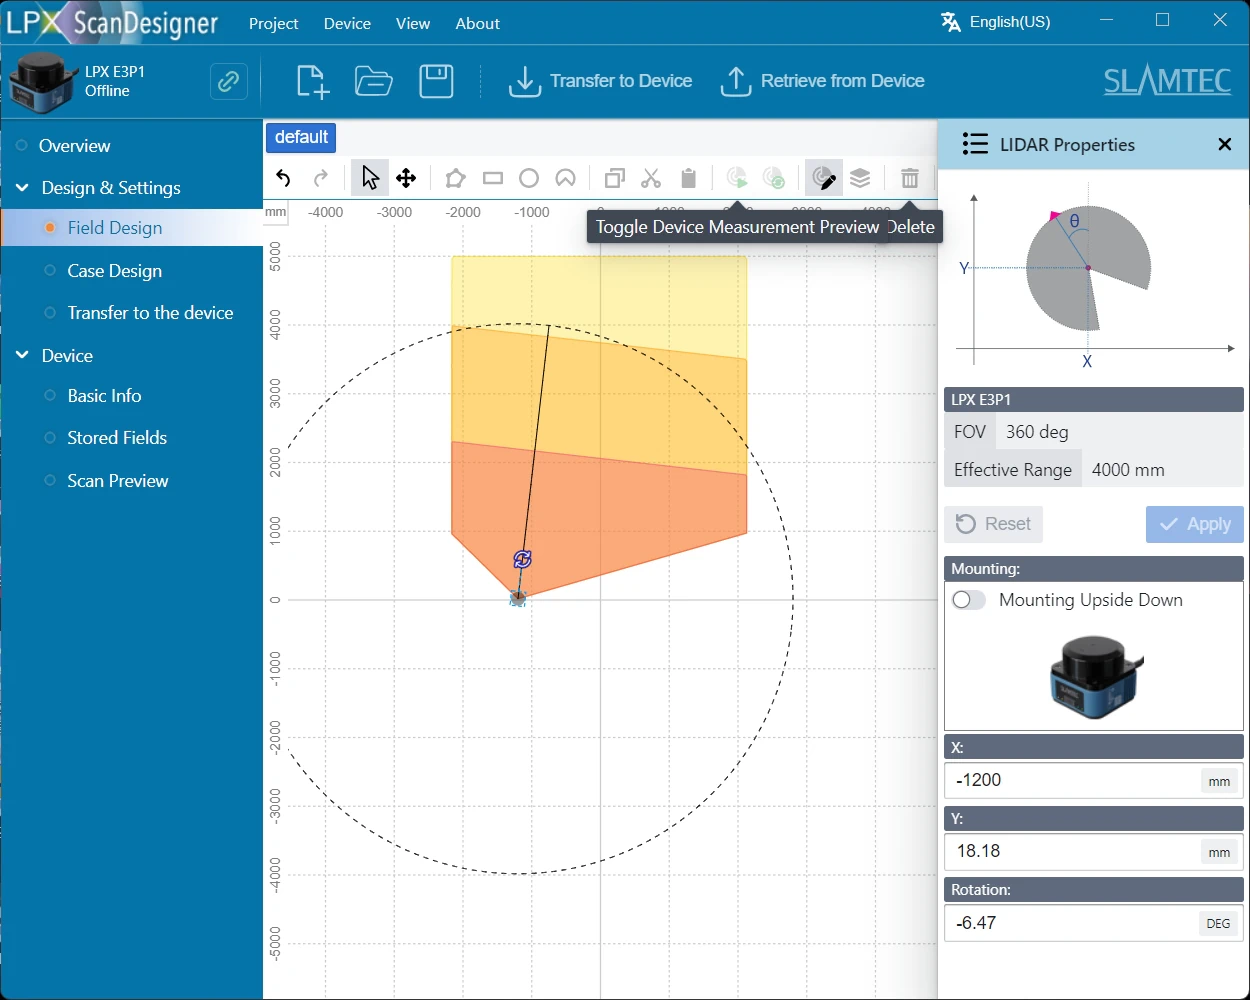Click the device connection link icon
Screen dimensions: 1250x1000
pyautogui.click(x=229, y=82)
